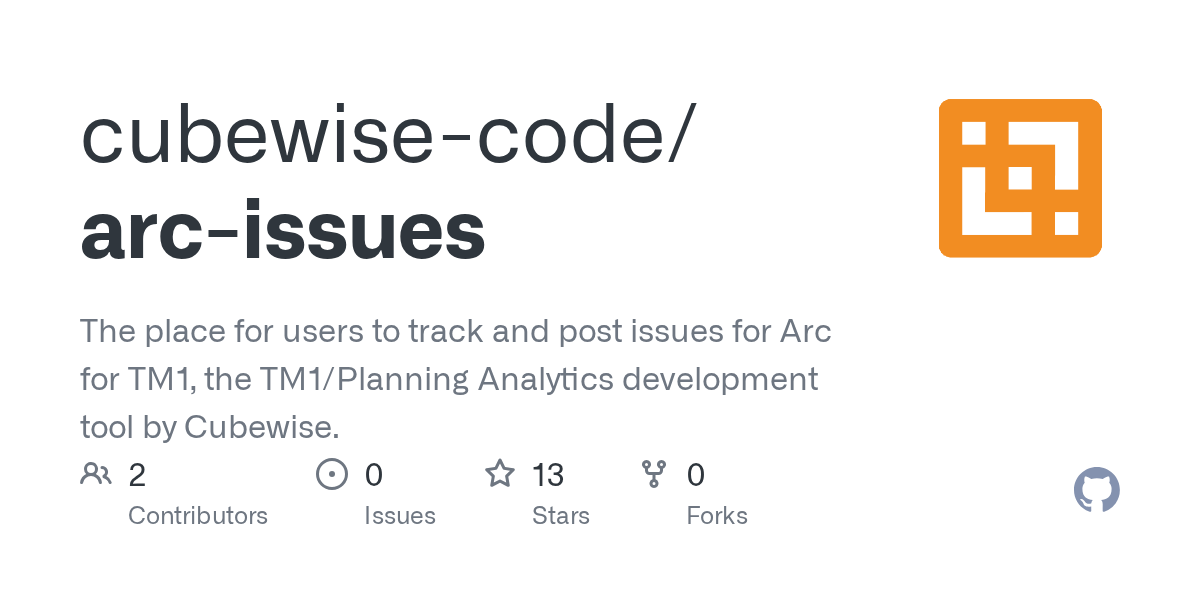
Task: Click the 0 count above Issues
Action: 373,474
